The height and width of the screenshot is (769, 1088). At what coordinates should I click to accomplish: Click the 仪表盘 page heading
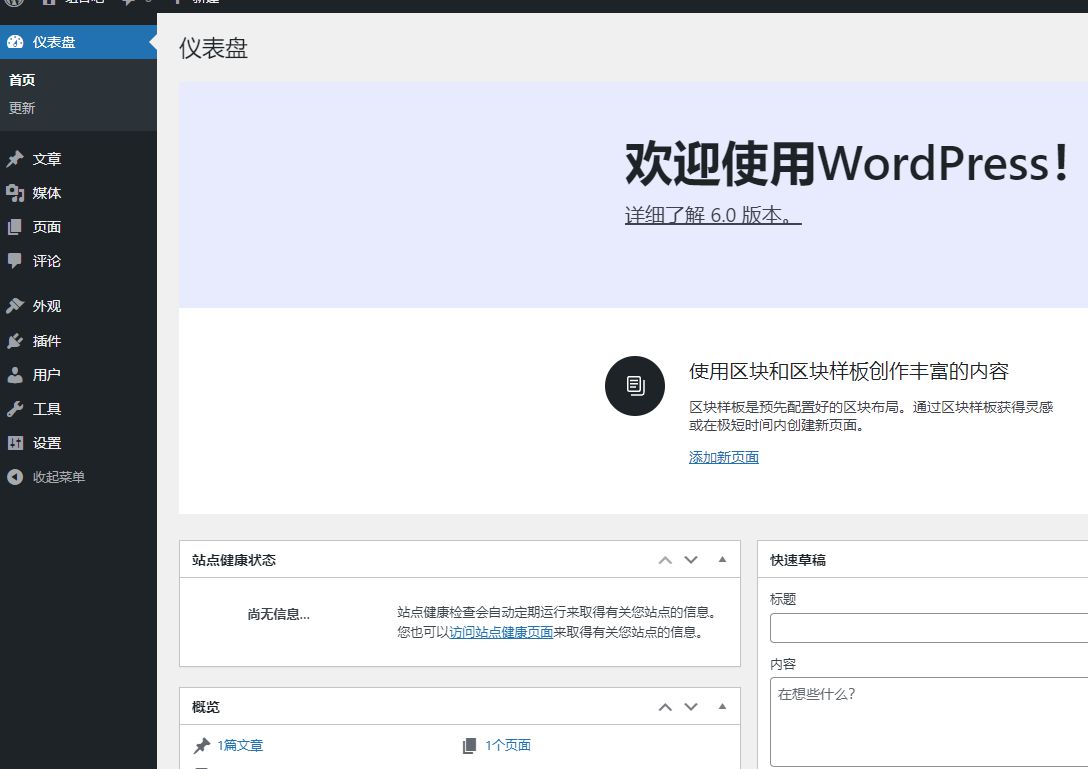click(x=214, y=49)
